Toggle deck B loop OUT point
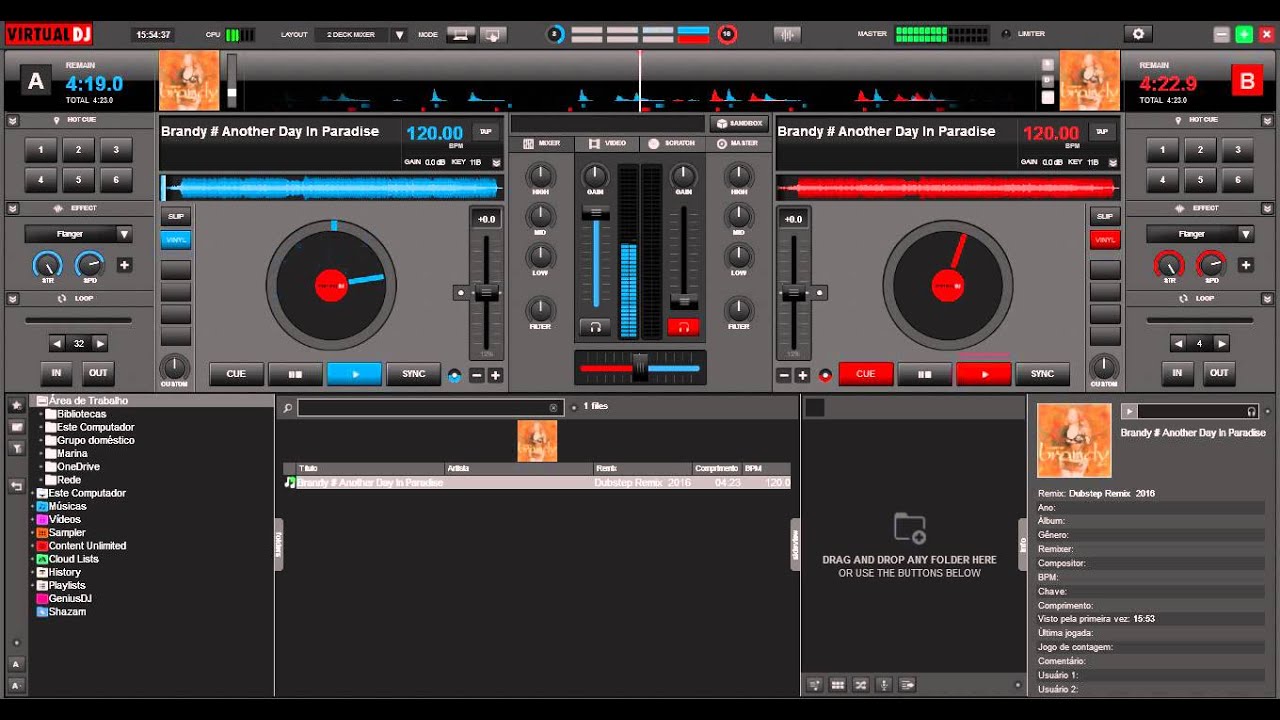The height and width of the screenshot is (720, 1280). pos(1219,373)
